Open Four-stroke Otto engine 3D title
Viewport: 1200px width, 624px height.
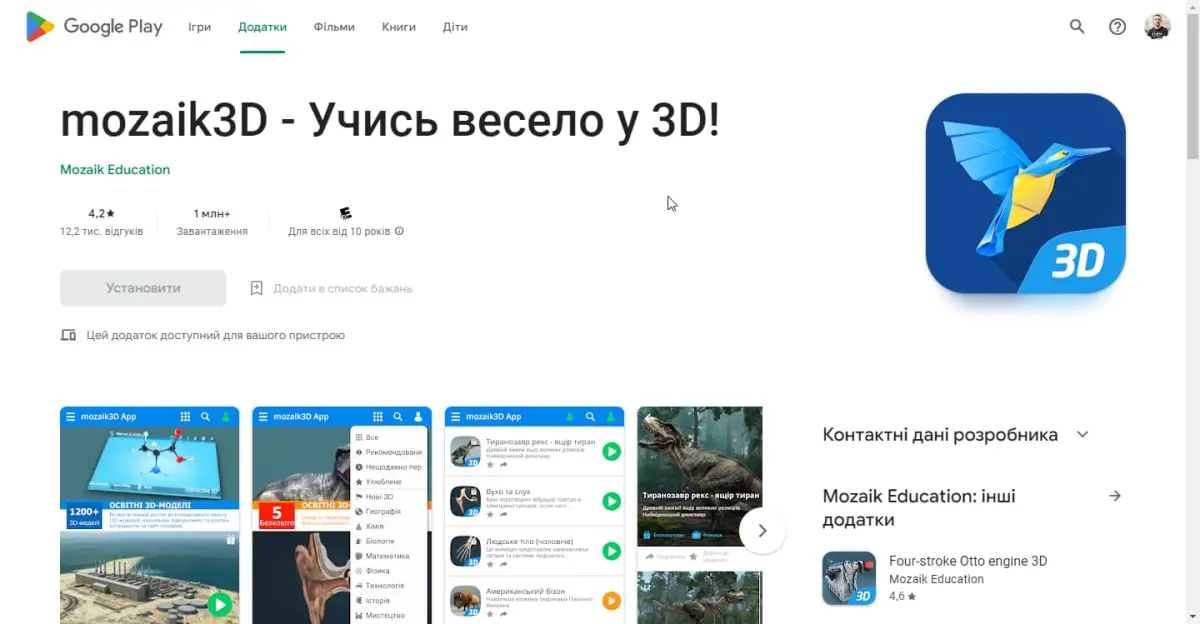pos(968,561)
